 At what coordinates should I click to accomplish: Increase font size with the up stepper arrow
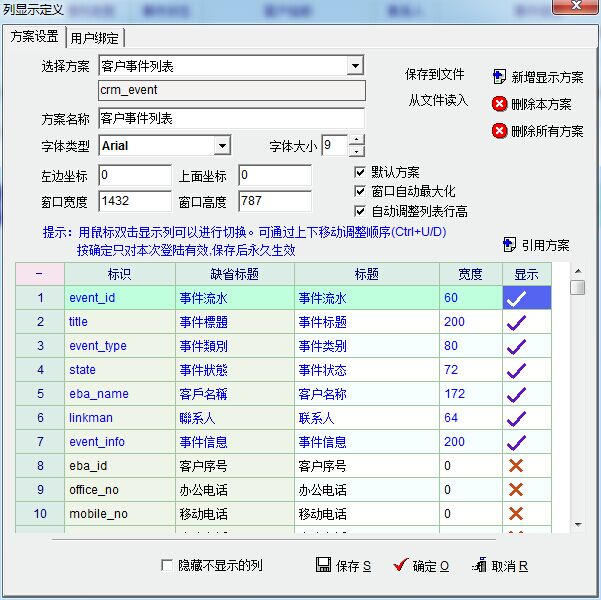(356, 140)
